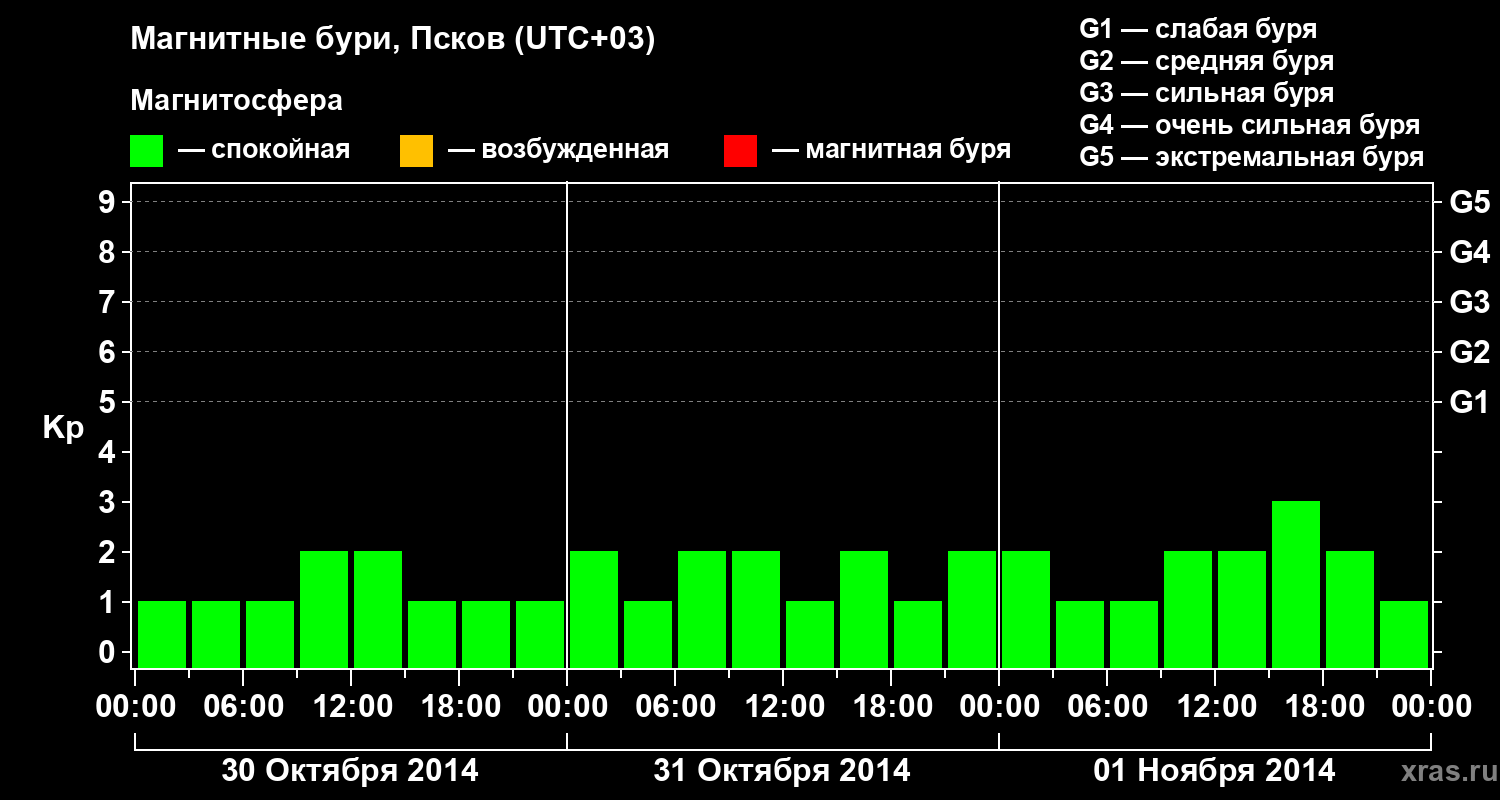Click the 'G3' label on the right axis
The height and width of the screenshot is (800, 1500).
coord(1470,302)
